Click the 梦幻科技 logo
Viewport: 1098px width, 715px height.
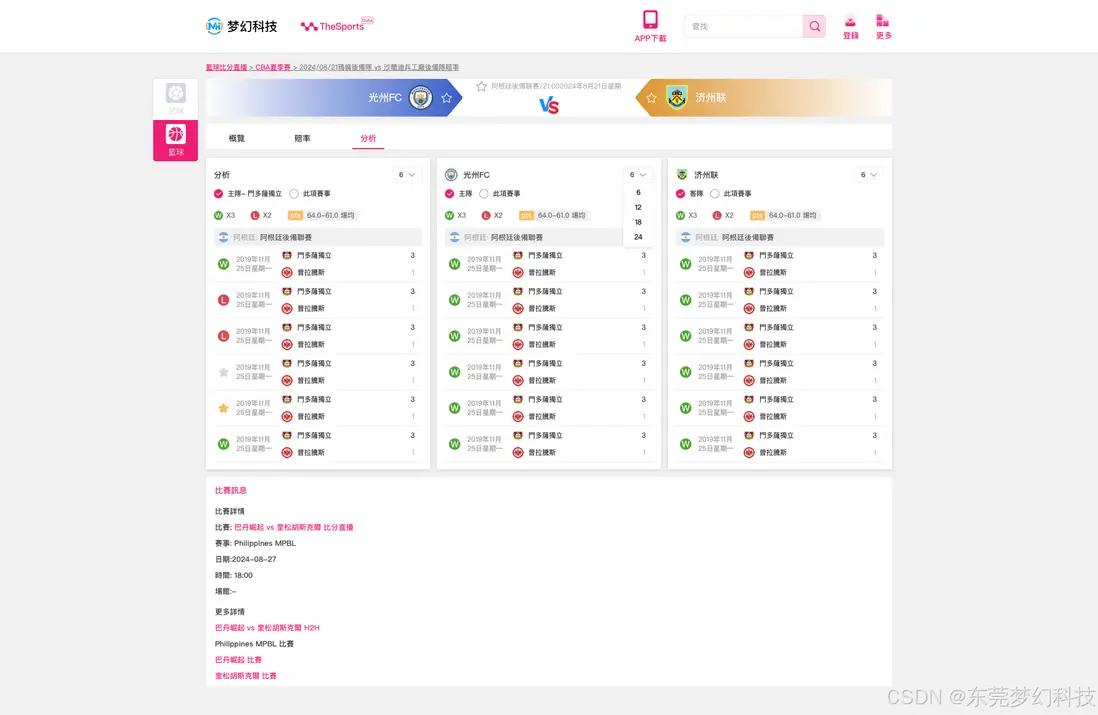[242, 26]
